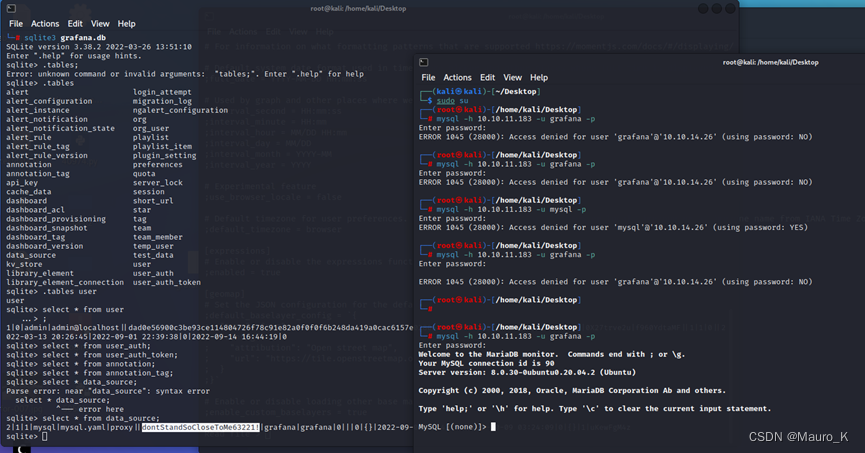Open View menu in the MySQL terminal window
This screenshot has height=453, width=865.
(x=512, y=78)
